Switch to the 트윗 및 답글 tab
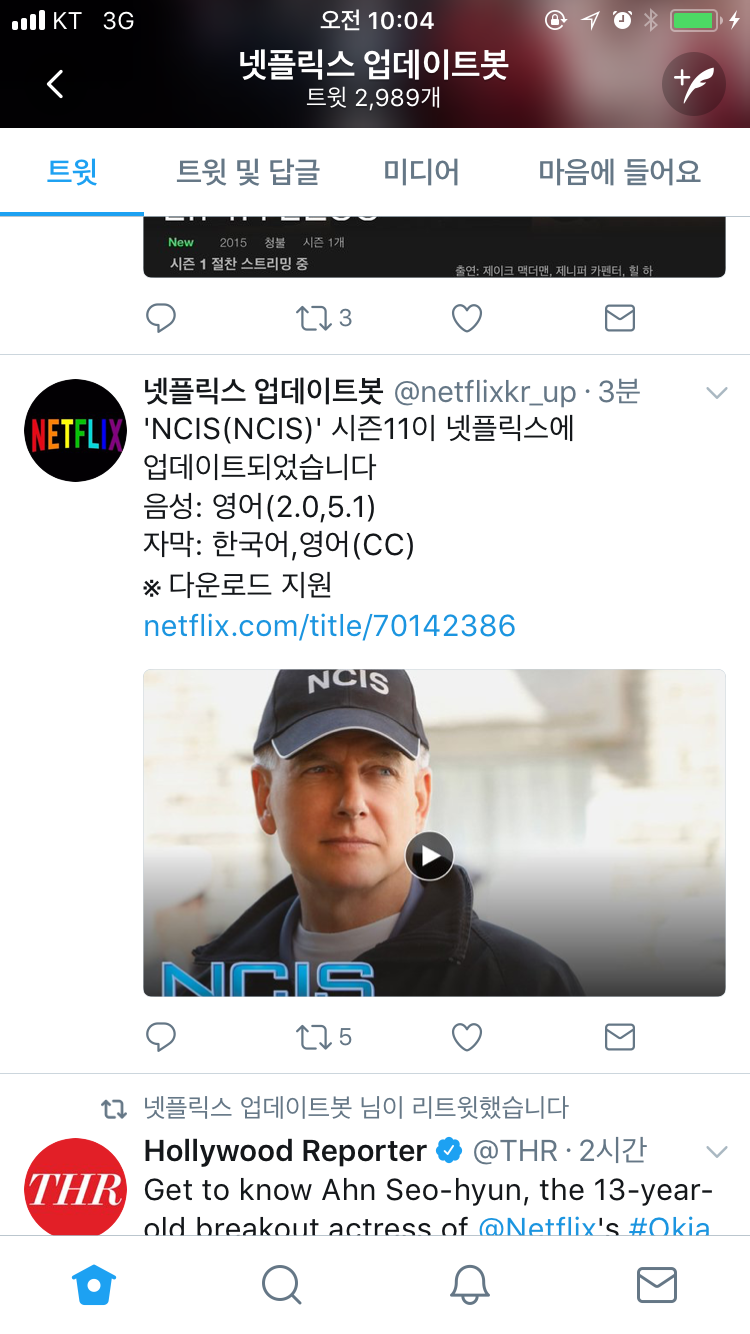This screenshot has height=1334, width=750. (x=248, y=172)
